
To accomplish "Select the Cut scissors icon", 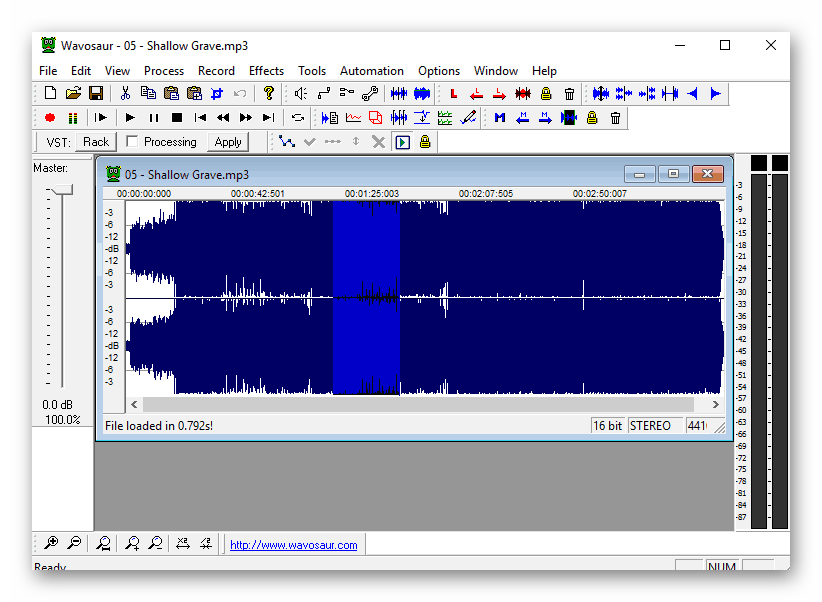I will (x=125, y=94).
